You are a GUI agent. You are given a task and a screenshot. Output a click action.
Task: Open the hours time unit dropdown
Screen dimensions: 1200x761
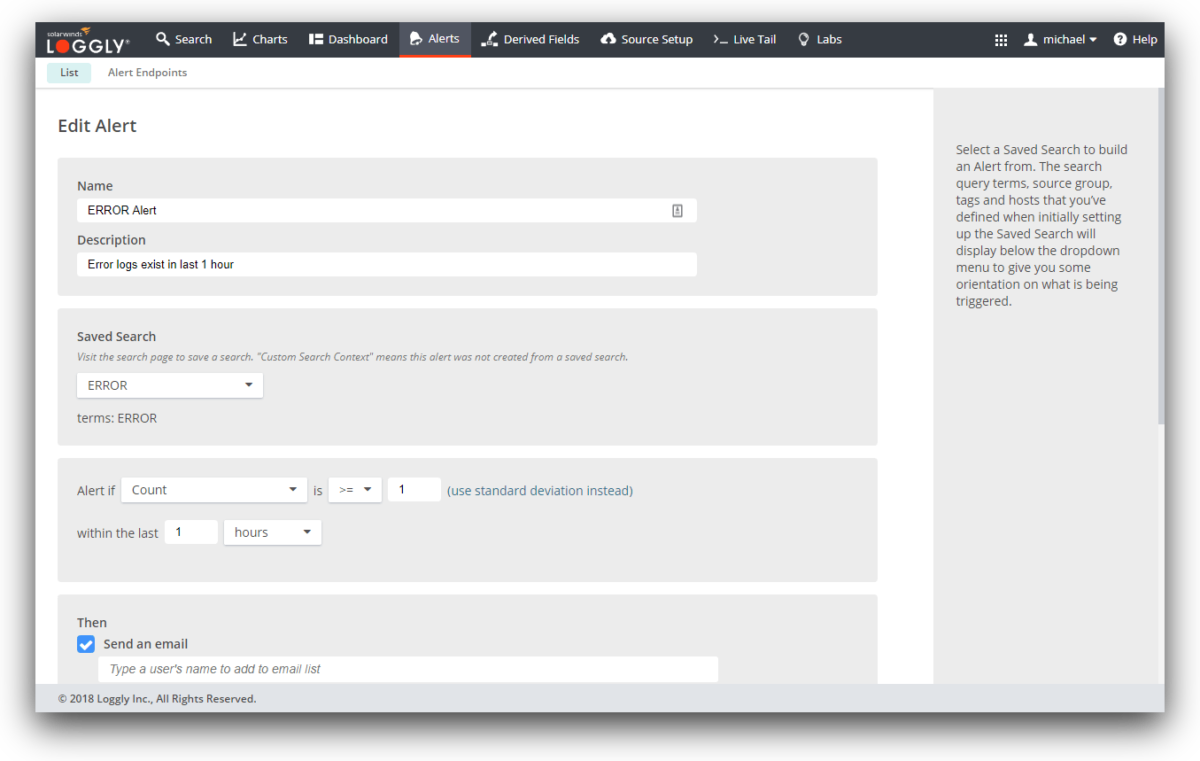pos(271,532)
